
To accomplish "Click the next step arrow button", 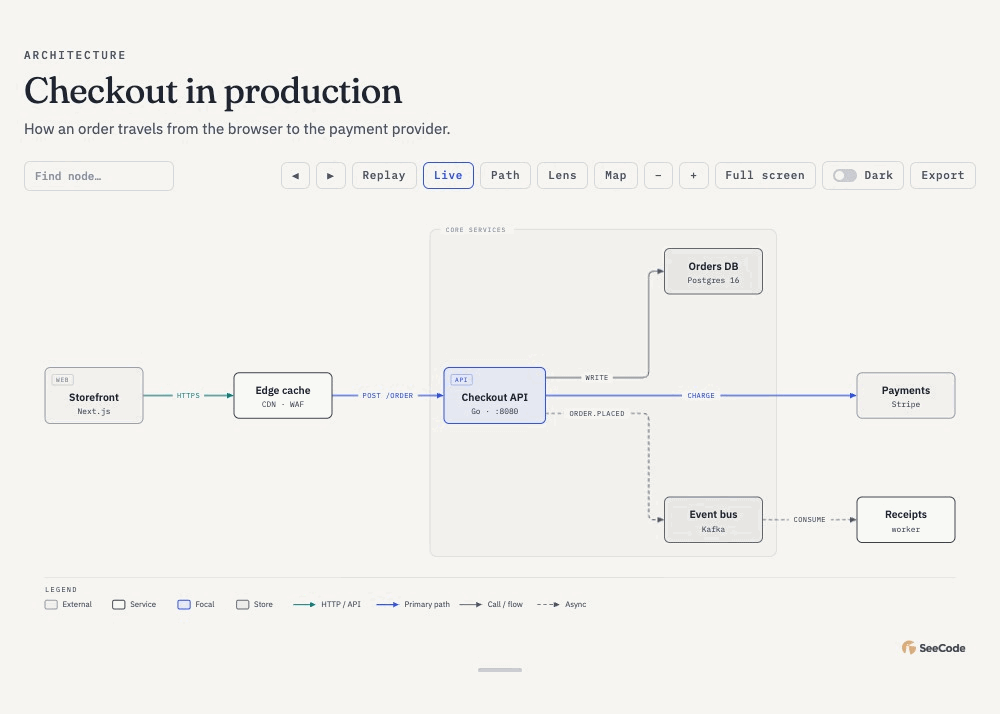I will tap(330, 175).
